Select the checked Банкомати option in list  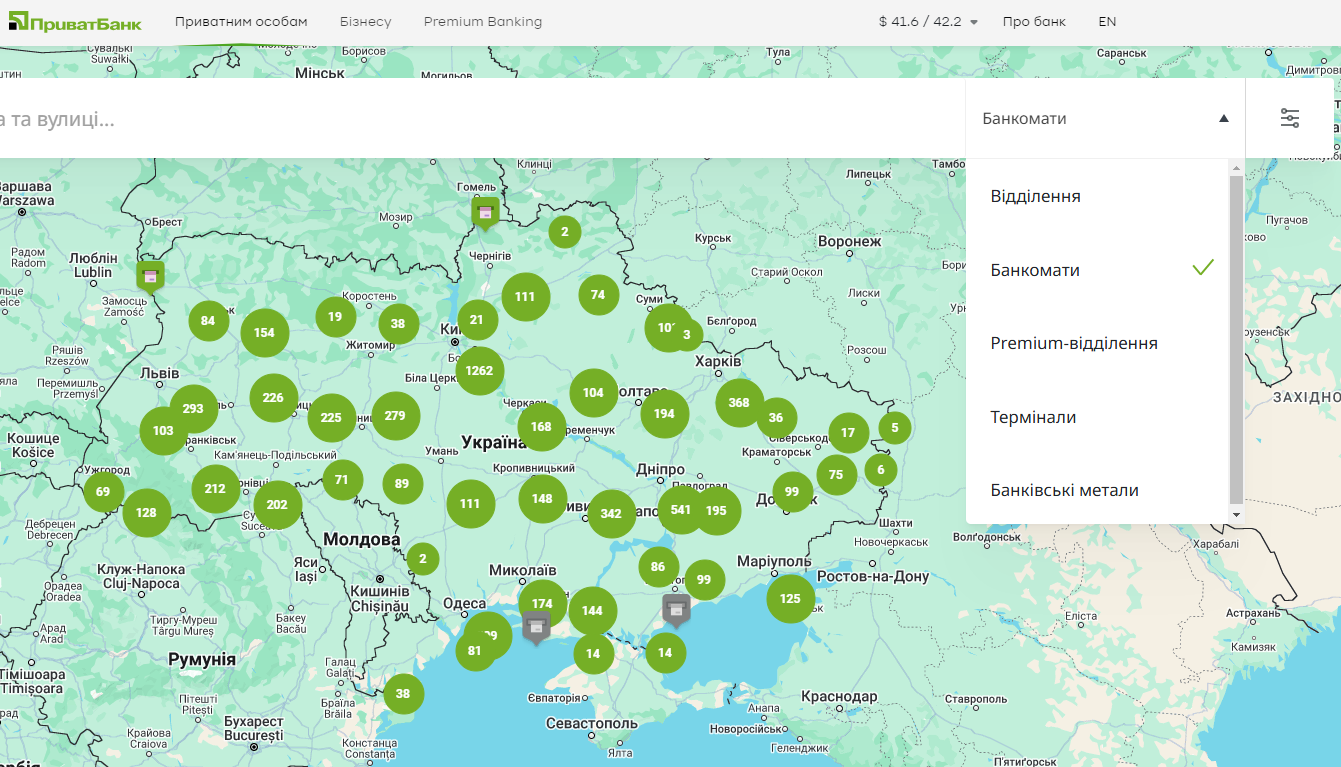coord(1035,270)
